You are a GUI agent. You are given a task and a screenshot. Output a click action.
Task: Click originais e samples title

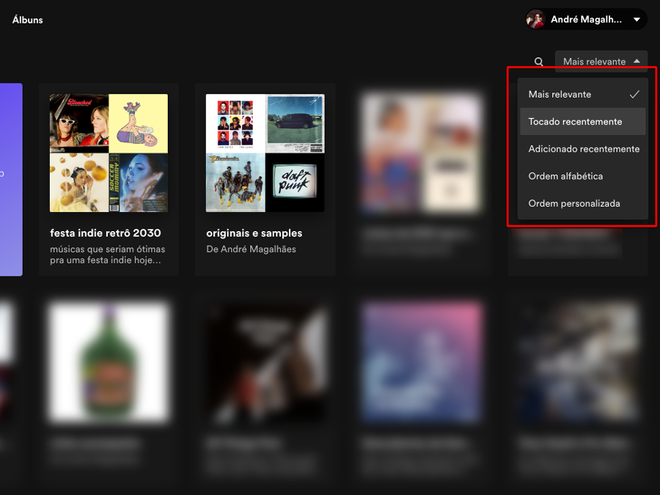pyautogui.click(x=254, y=233)
